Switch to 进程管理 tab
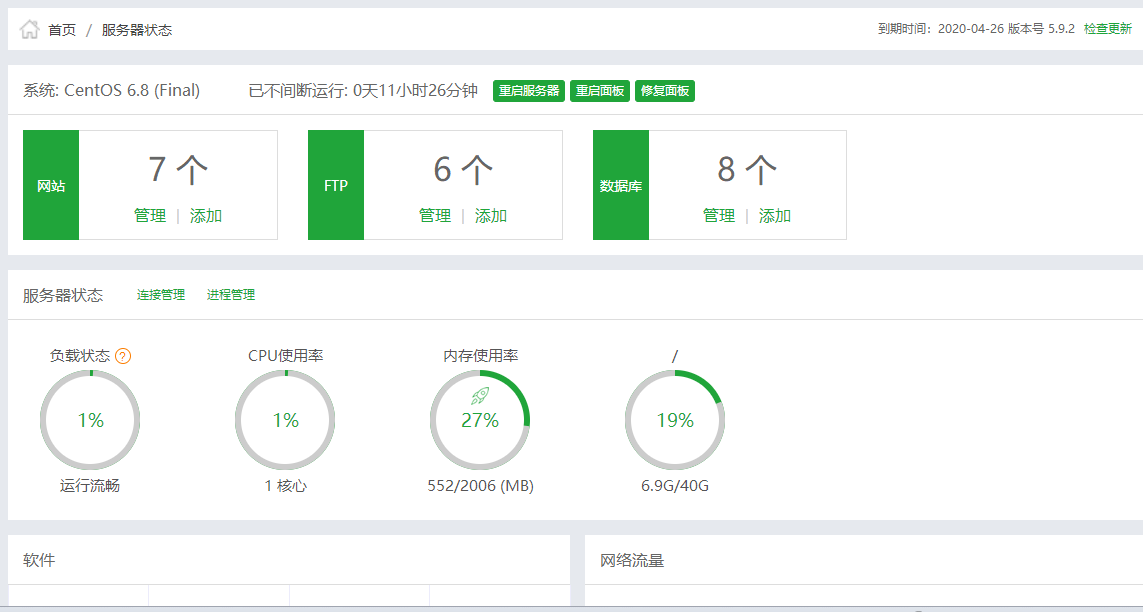The image size is (1143, 612). pyautogui.click(x=231, y=295)
